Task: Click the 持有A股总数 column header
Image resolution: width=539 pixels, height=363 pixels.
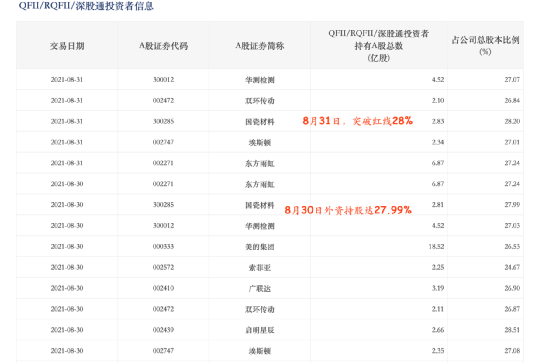Action: point(378,46)
